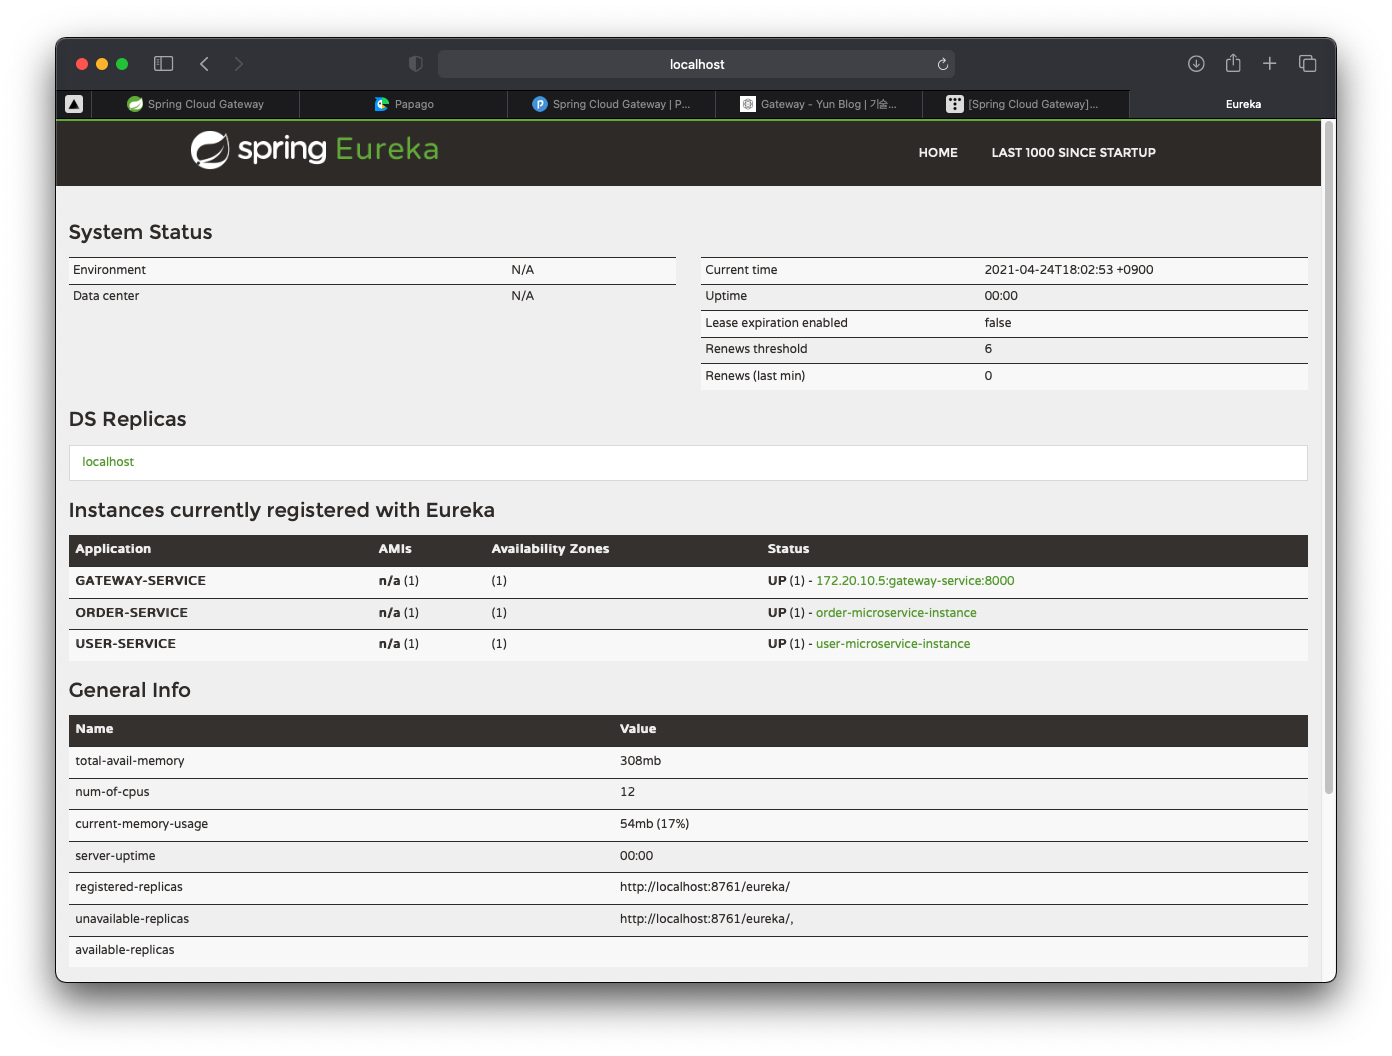Screen dimensions: 1392x1056
Task: Click the registered-replicas URL value
Action: pyautogui.click(x=704, y=887)
